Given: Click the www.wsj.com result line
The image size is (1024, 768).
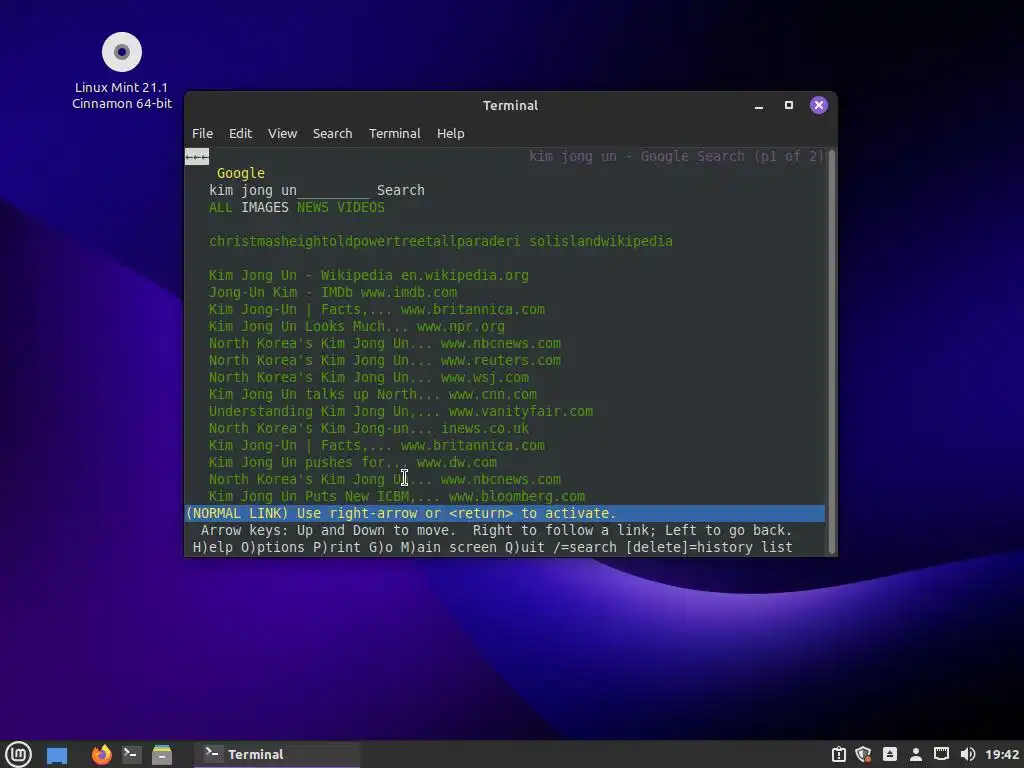Looking at the screenshot, I should [369, 377].
